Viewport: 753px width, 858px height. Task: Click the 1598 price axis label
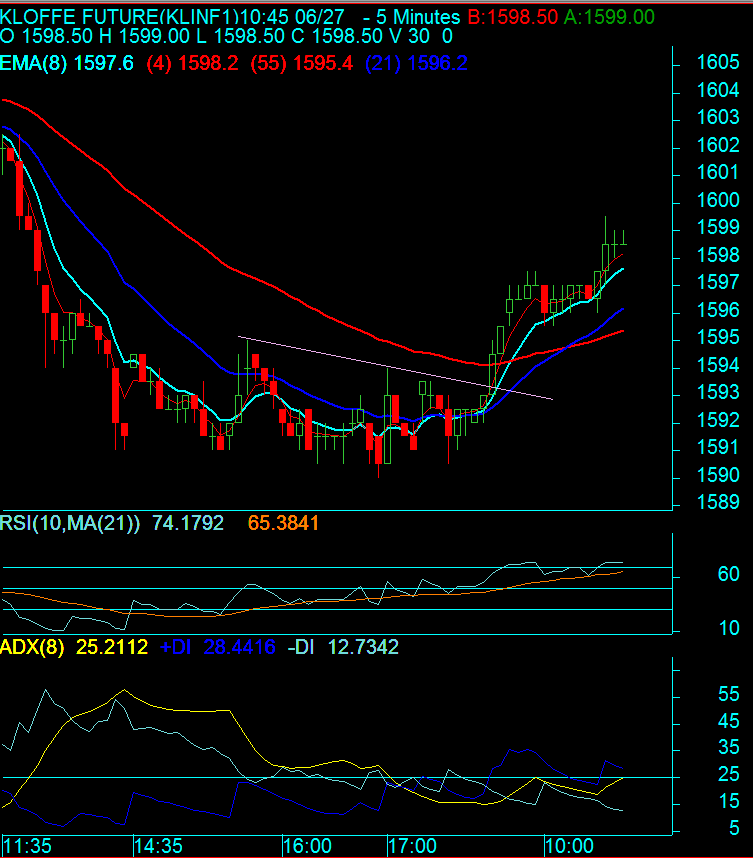(x=718, y=256)
